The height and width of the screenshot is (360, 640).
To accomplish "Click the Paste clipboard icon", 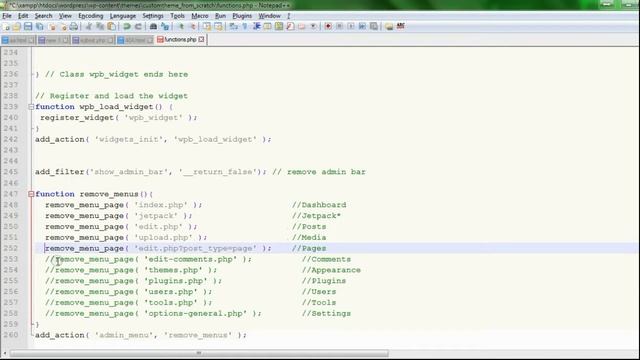I will click(x=111, y=27).
